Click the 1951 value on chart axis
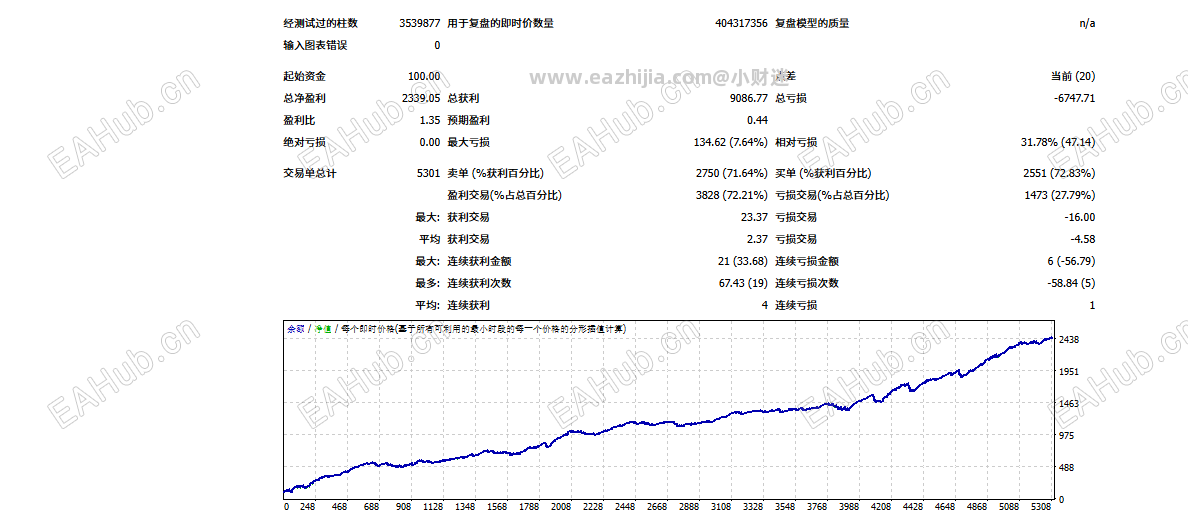The height and width of the screenshot is (520, 1188). click(x=1069, y=371)
